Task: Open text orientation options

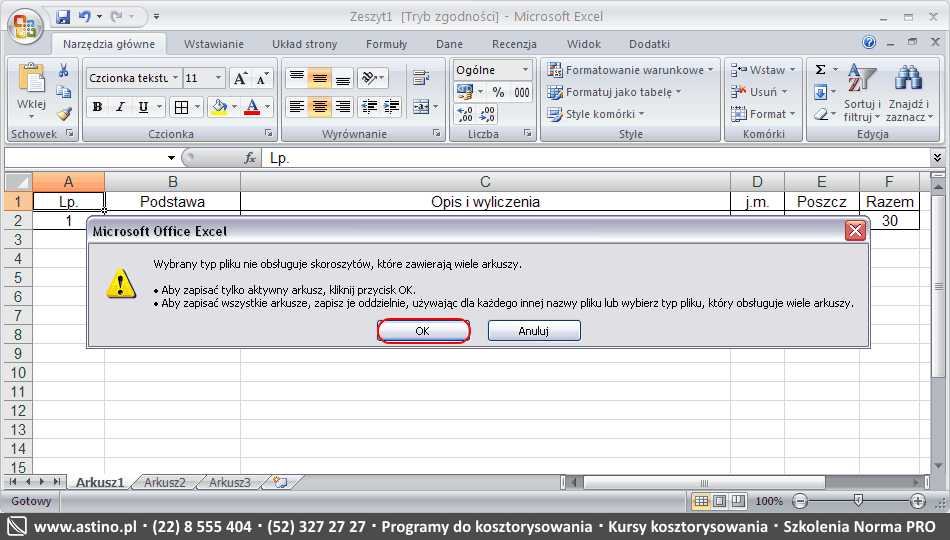Action: coord(372,78)
